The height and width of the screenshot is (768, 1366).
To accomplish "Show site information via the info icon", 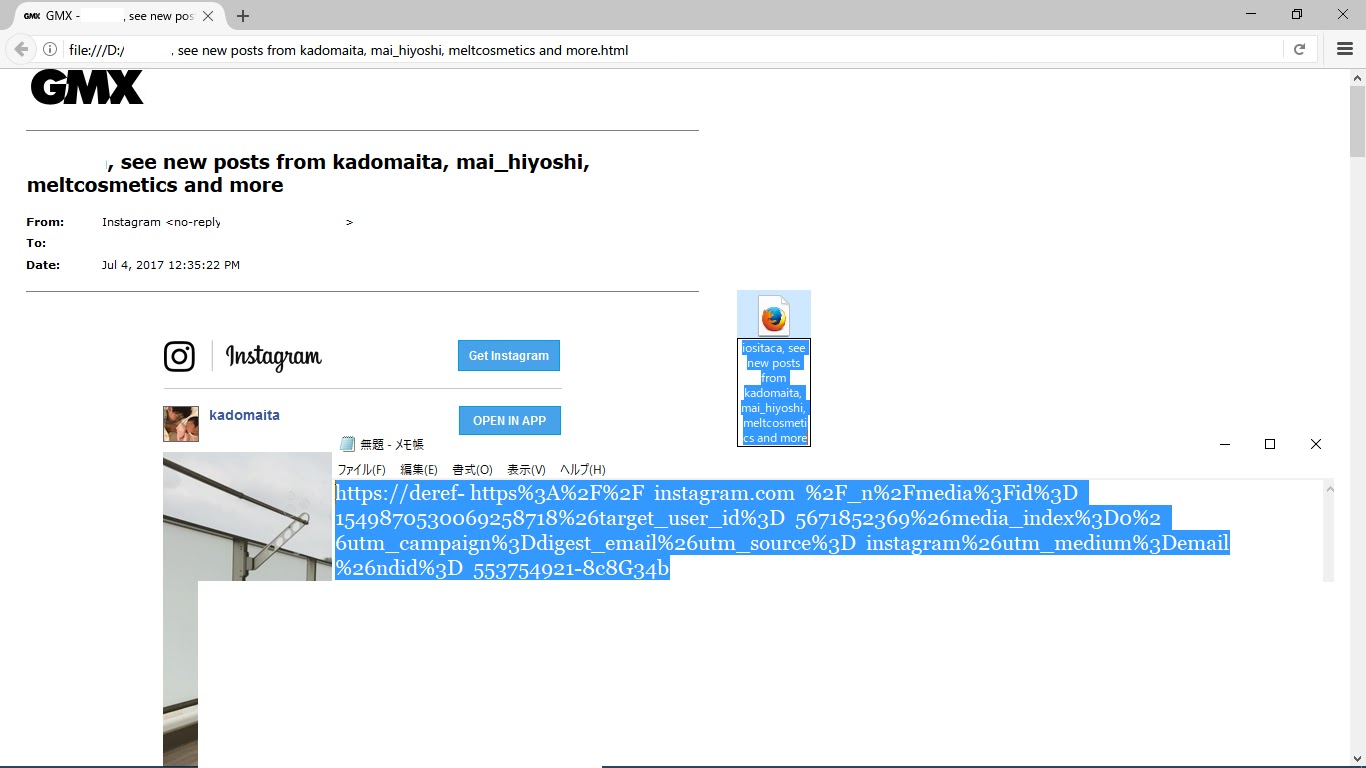I will click(x=49, y=49).
